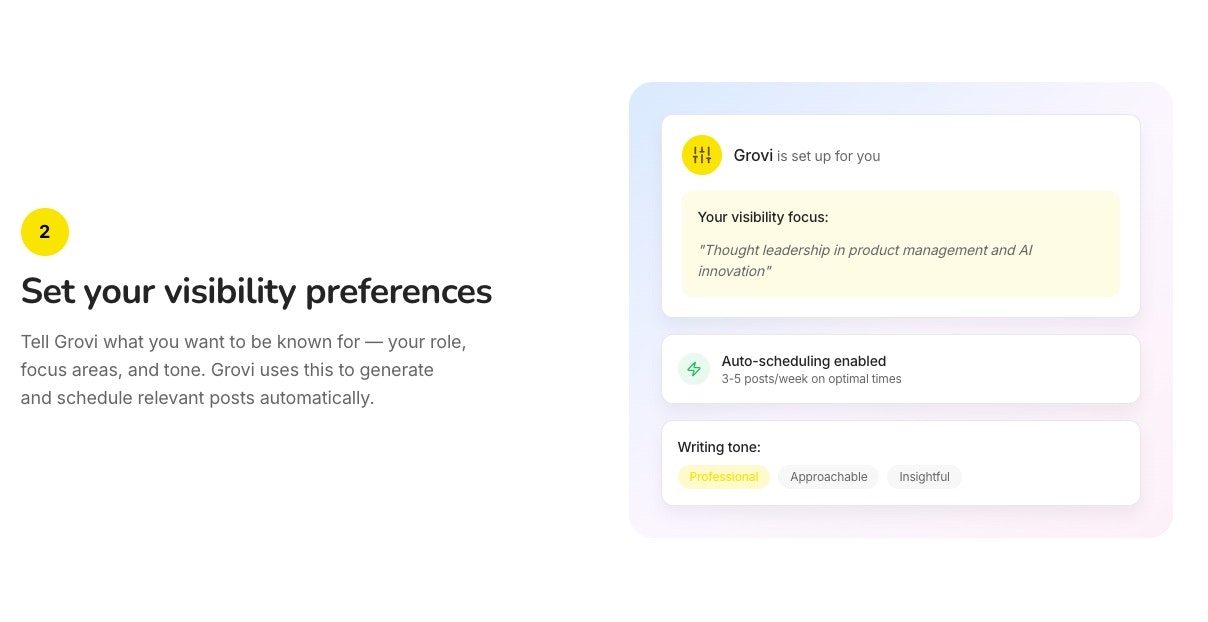Click the green lightning bolt auto-scheduling icon
1208x622 pixels.
[x=694, y=369]
